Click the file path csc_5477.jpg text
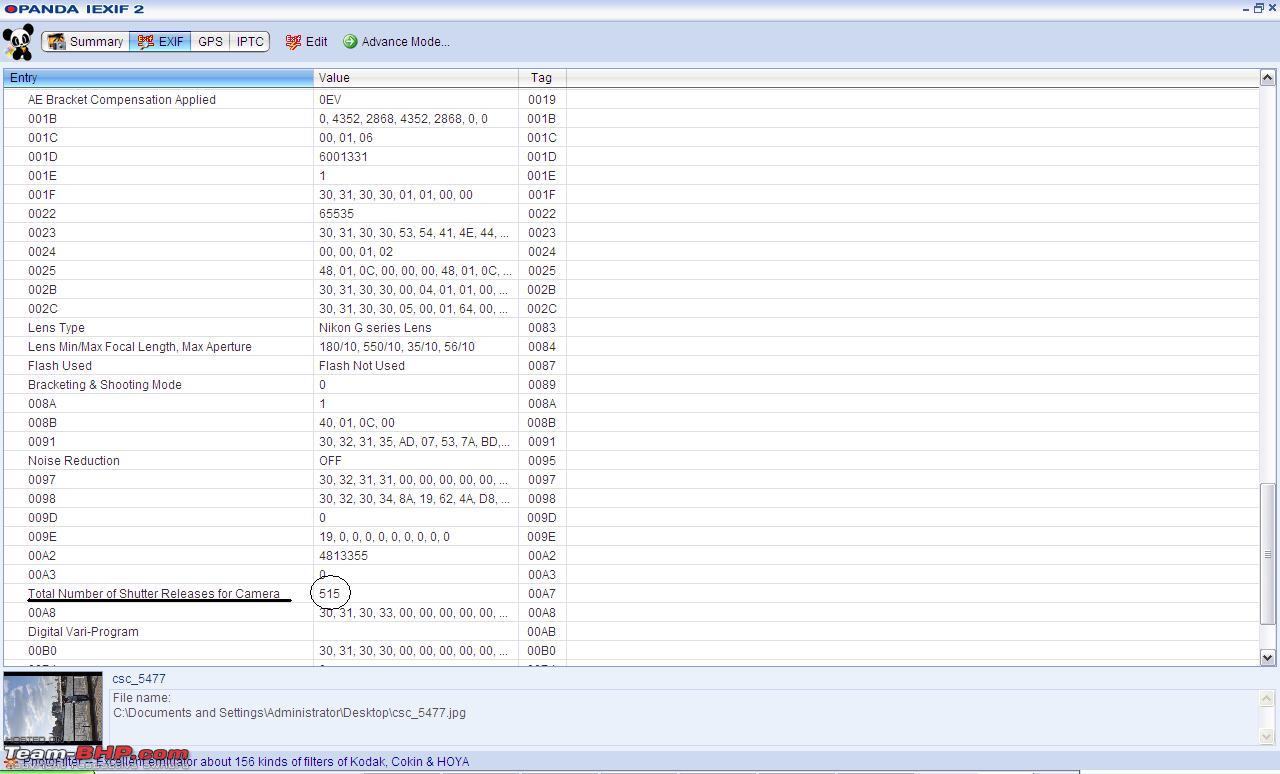Viewport: 1280px width, 774px height. 289,713
